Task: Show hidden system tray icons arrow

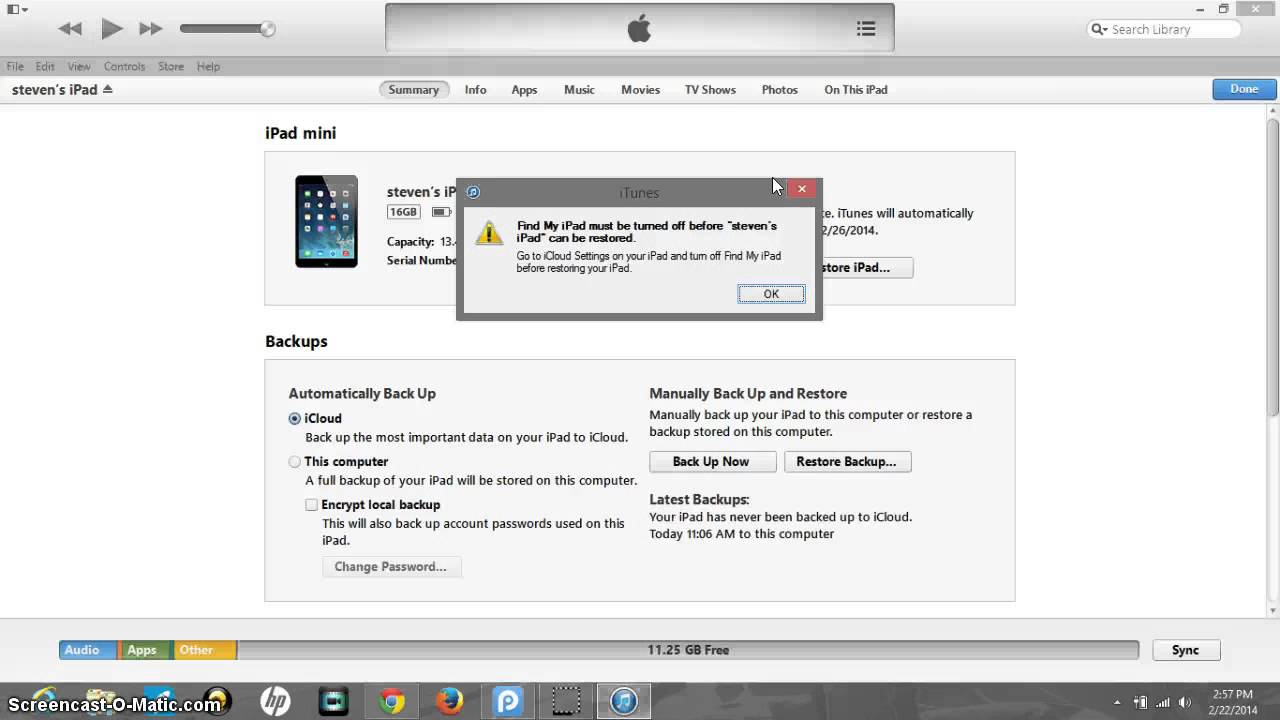Action: click(1116, 701)
